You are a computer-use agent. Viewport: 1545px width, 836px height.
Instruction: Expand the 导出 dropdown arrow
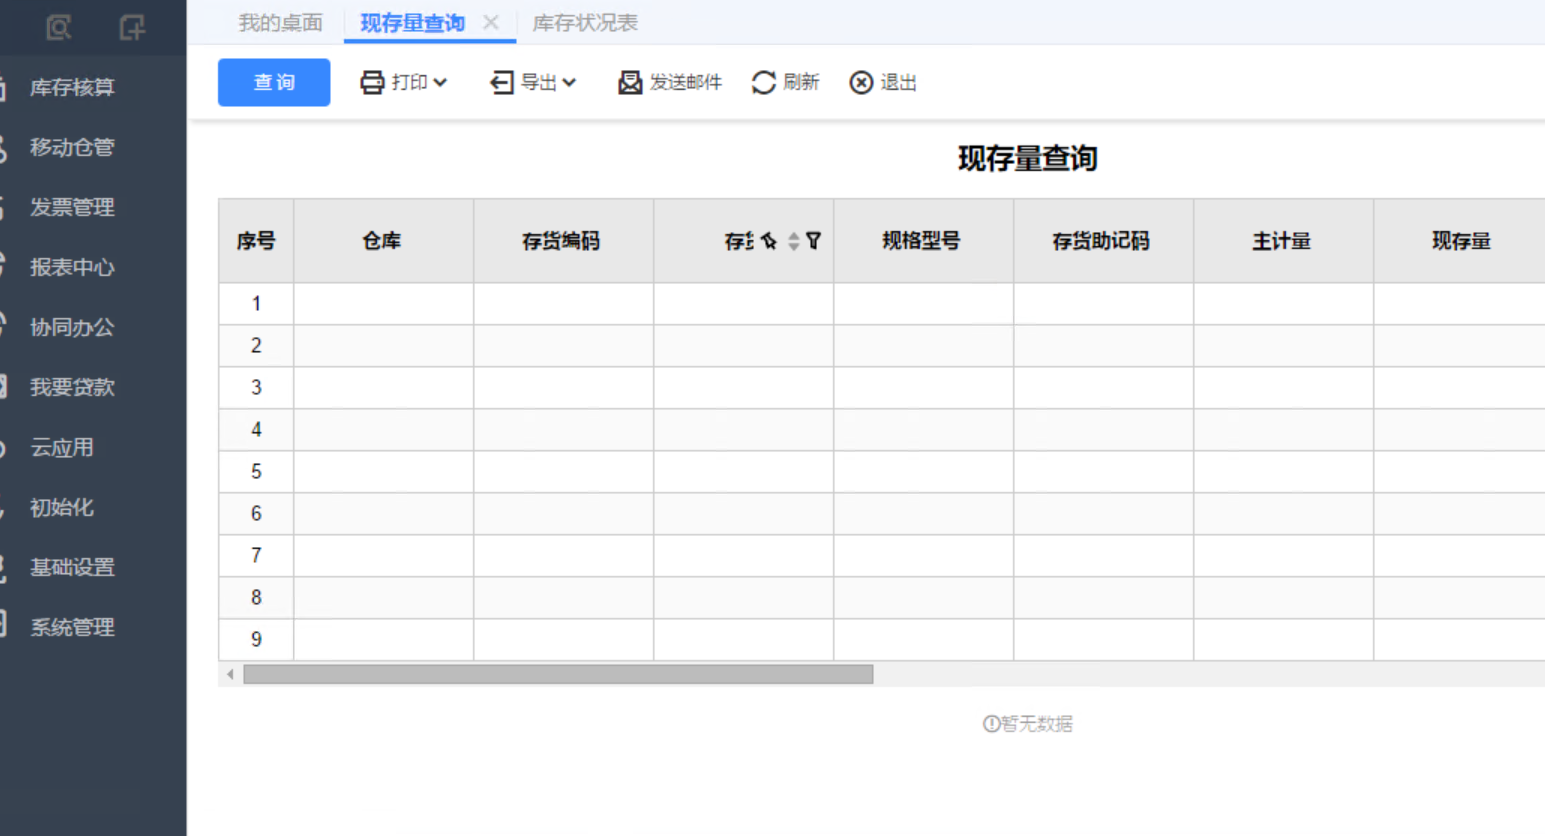click(x=569, y=83)
